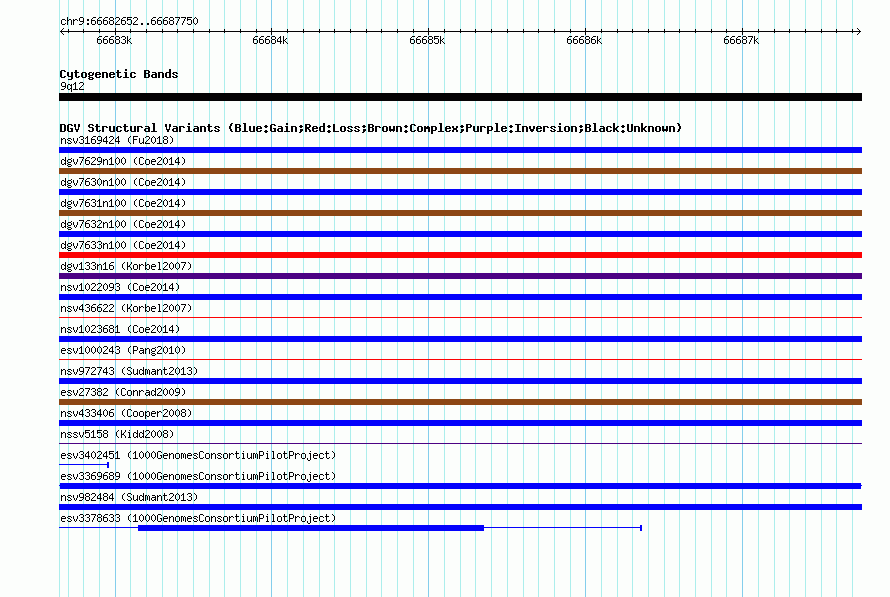Screen dimensions: 890x597
Task: Click the brown bar of dgv7631n100
Action: 460,213
